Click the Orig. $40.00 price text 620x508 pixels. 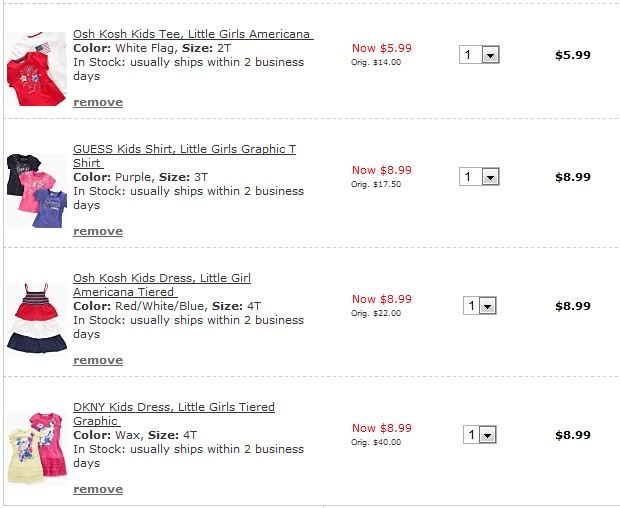(376, 442)
